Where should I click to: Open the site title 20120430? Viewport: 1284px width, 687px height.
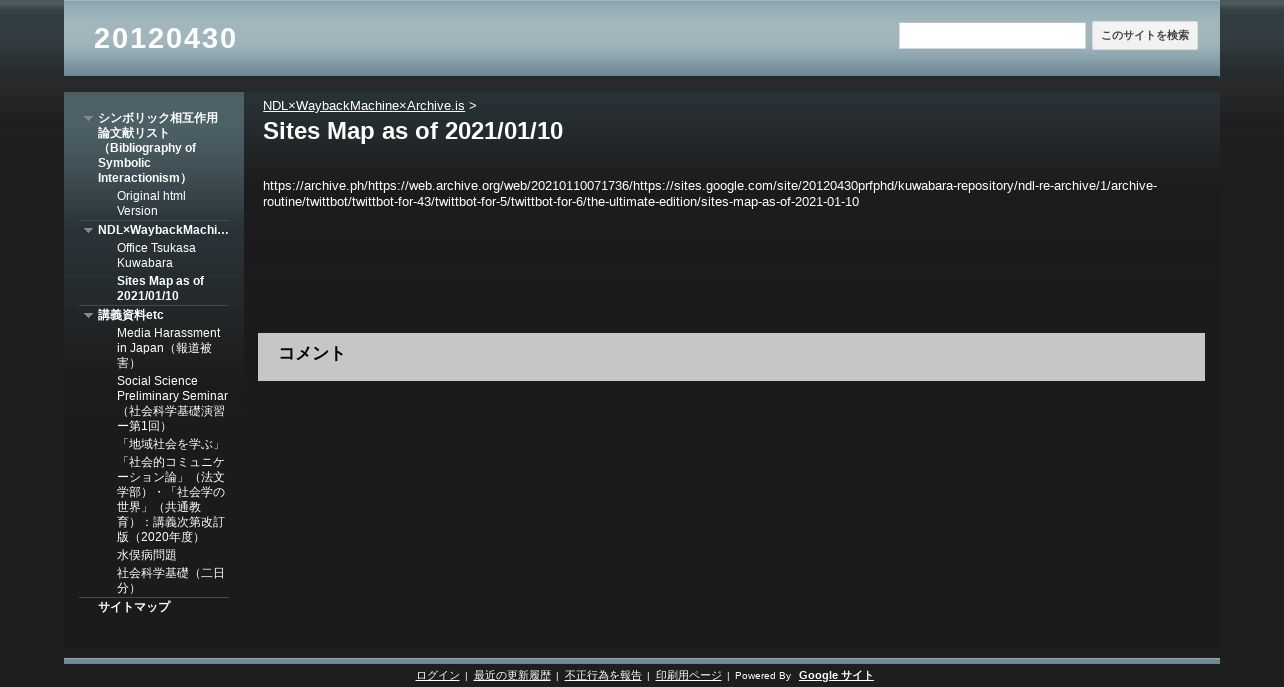click(x=165, y=38)
